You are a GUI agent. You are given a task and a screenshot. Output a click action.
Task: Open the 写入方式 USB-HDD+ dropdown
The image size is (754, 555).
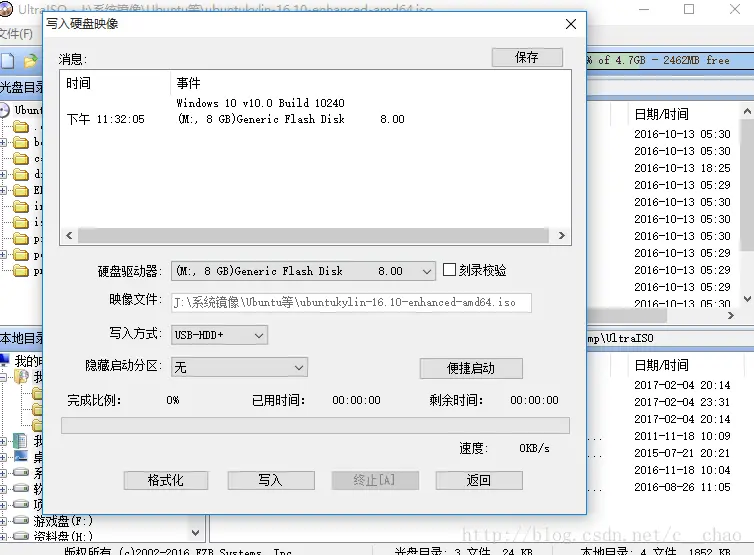point(259,335)
